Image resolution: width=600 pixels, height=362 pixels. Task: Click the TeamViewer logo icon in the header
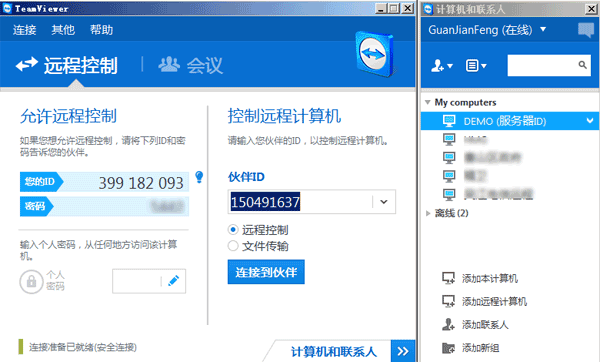(x=375, y=54)
